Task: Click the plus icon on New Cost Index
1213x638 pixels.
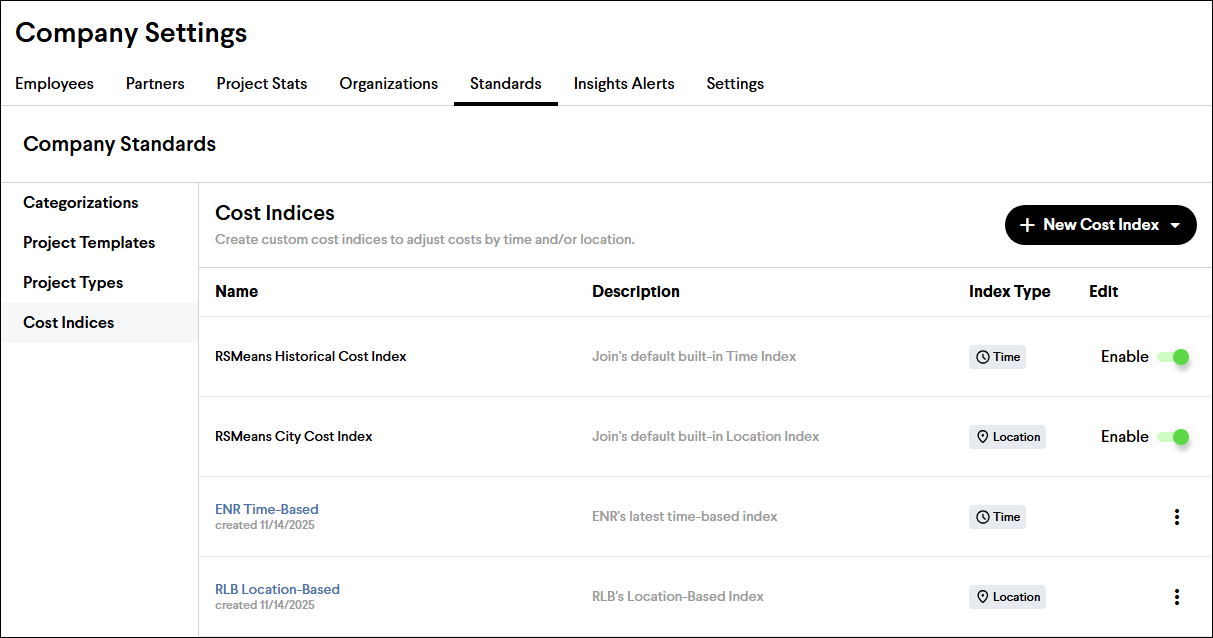Action: tap(1027, 225)
